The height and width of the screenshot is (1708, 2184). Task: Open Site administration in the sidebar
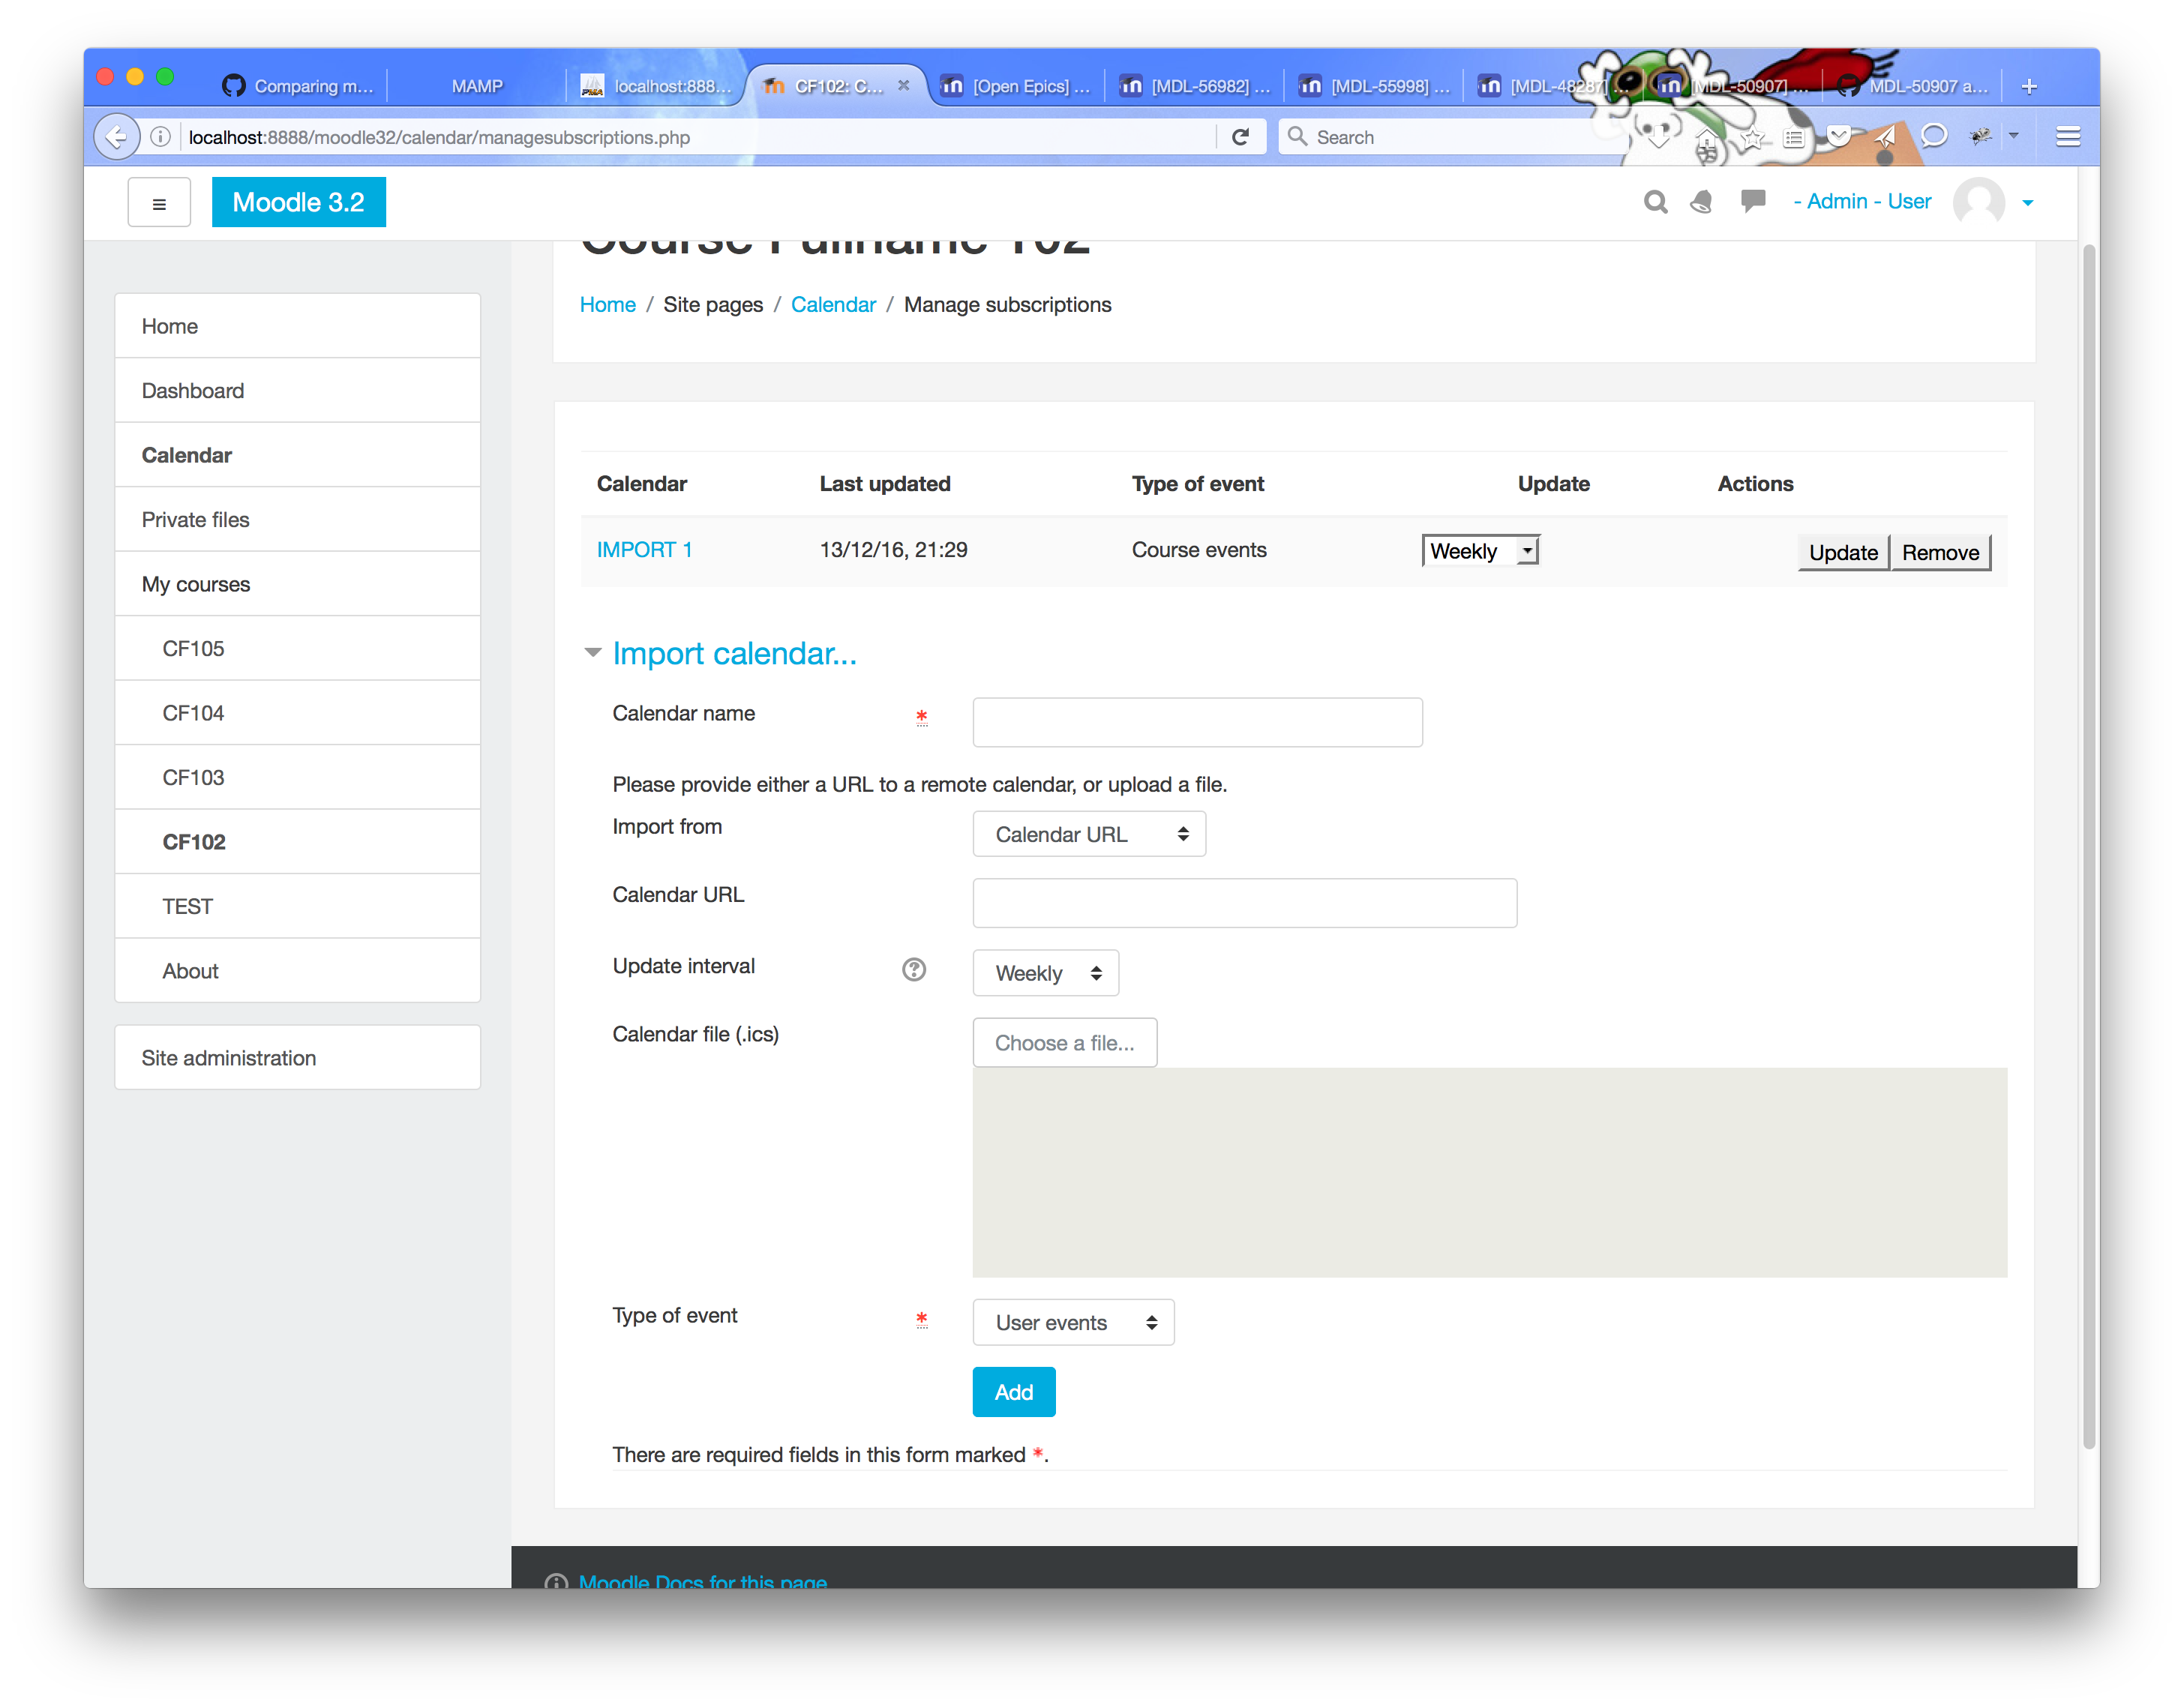pyautogui.click(x=297, y=1058)
